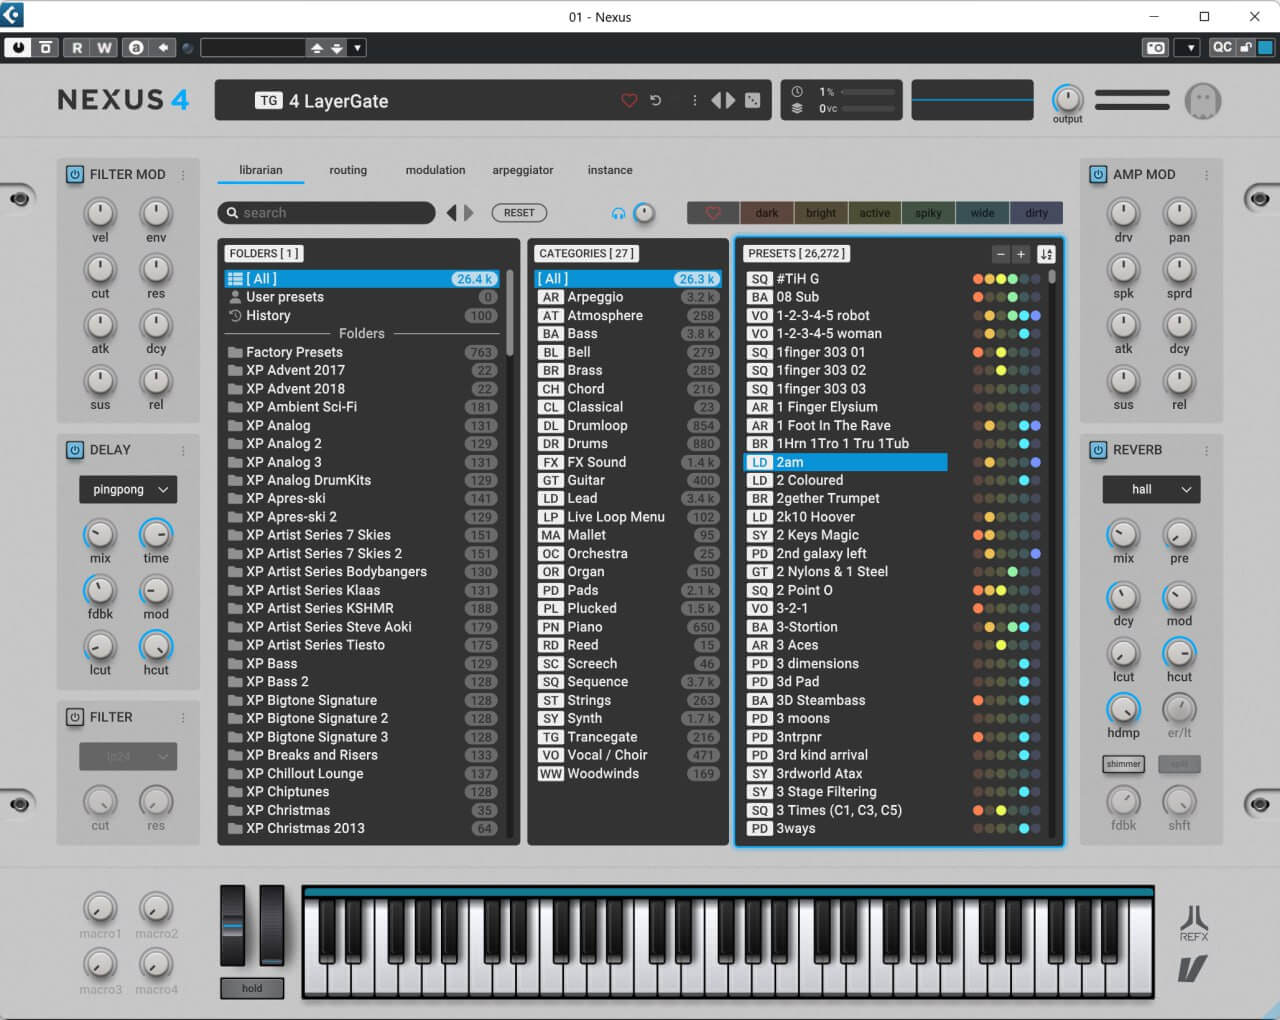Open the REVERB section options menu

coord(1206,450)
